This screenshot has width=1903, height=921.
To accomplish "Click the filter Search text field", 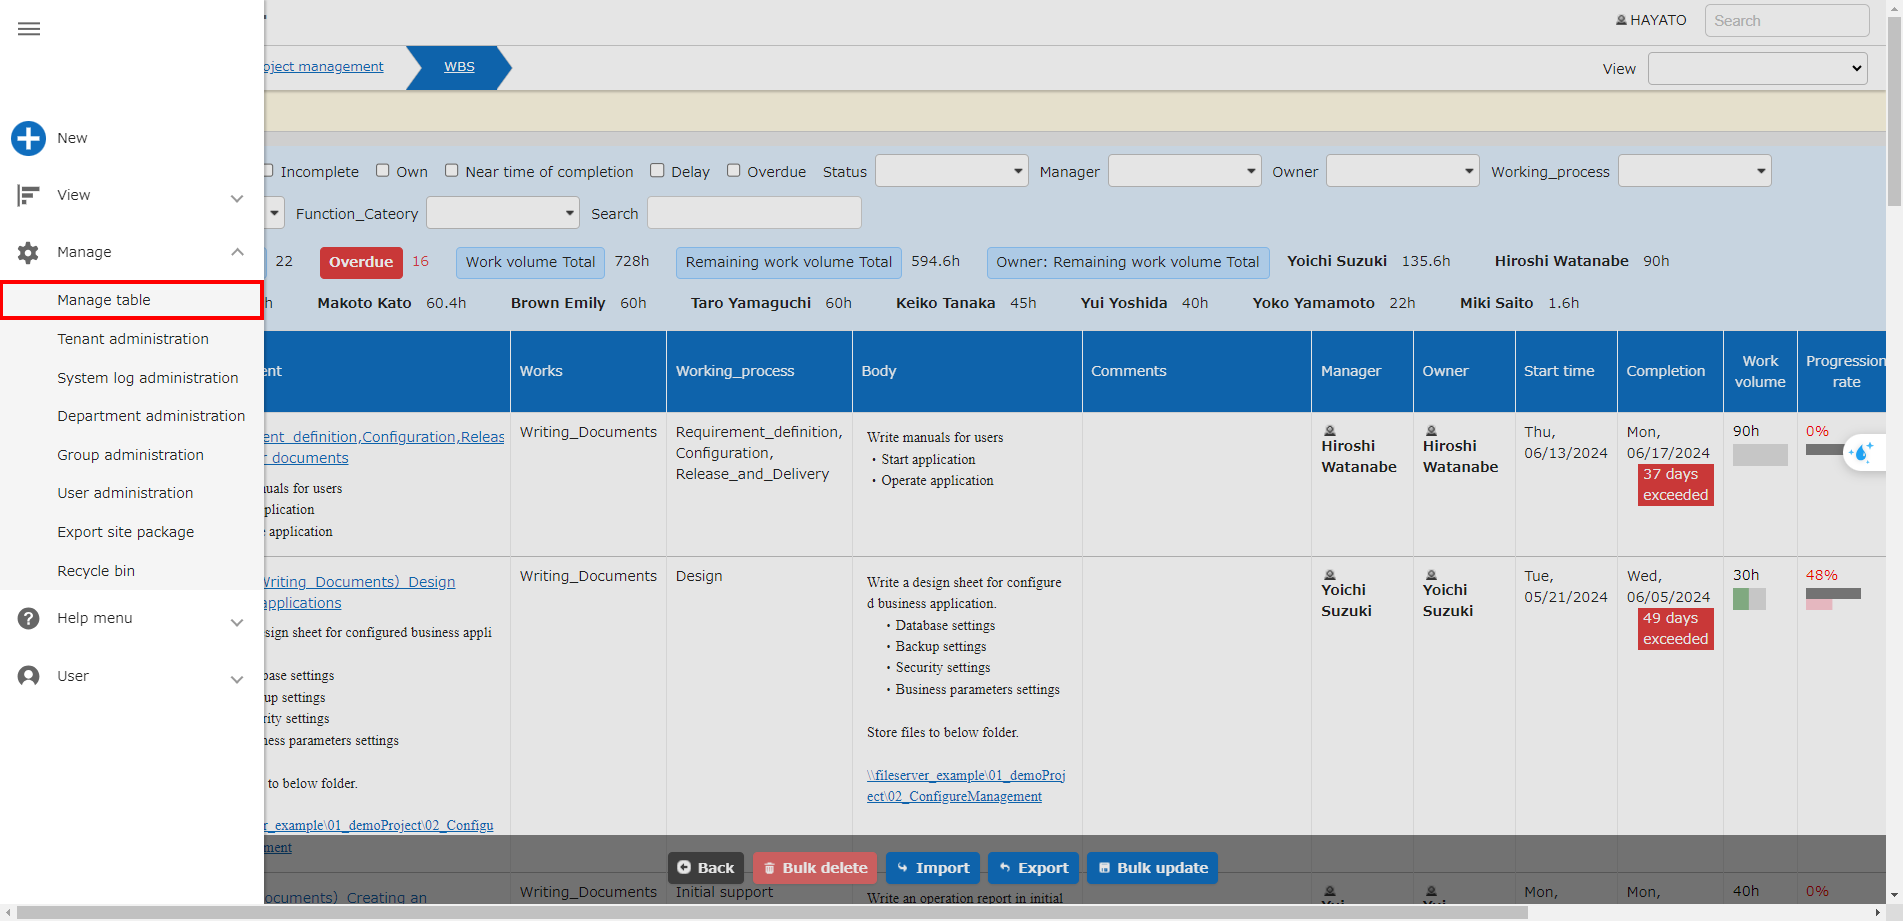I will tap(754, 213).
